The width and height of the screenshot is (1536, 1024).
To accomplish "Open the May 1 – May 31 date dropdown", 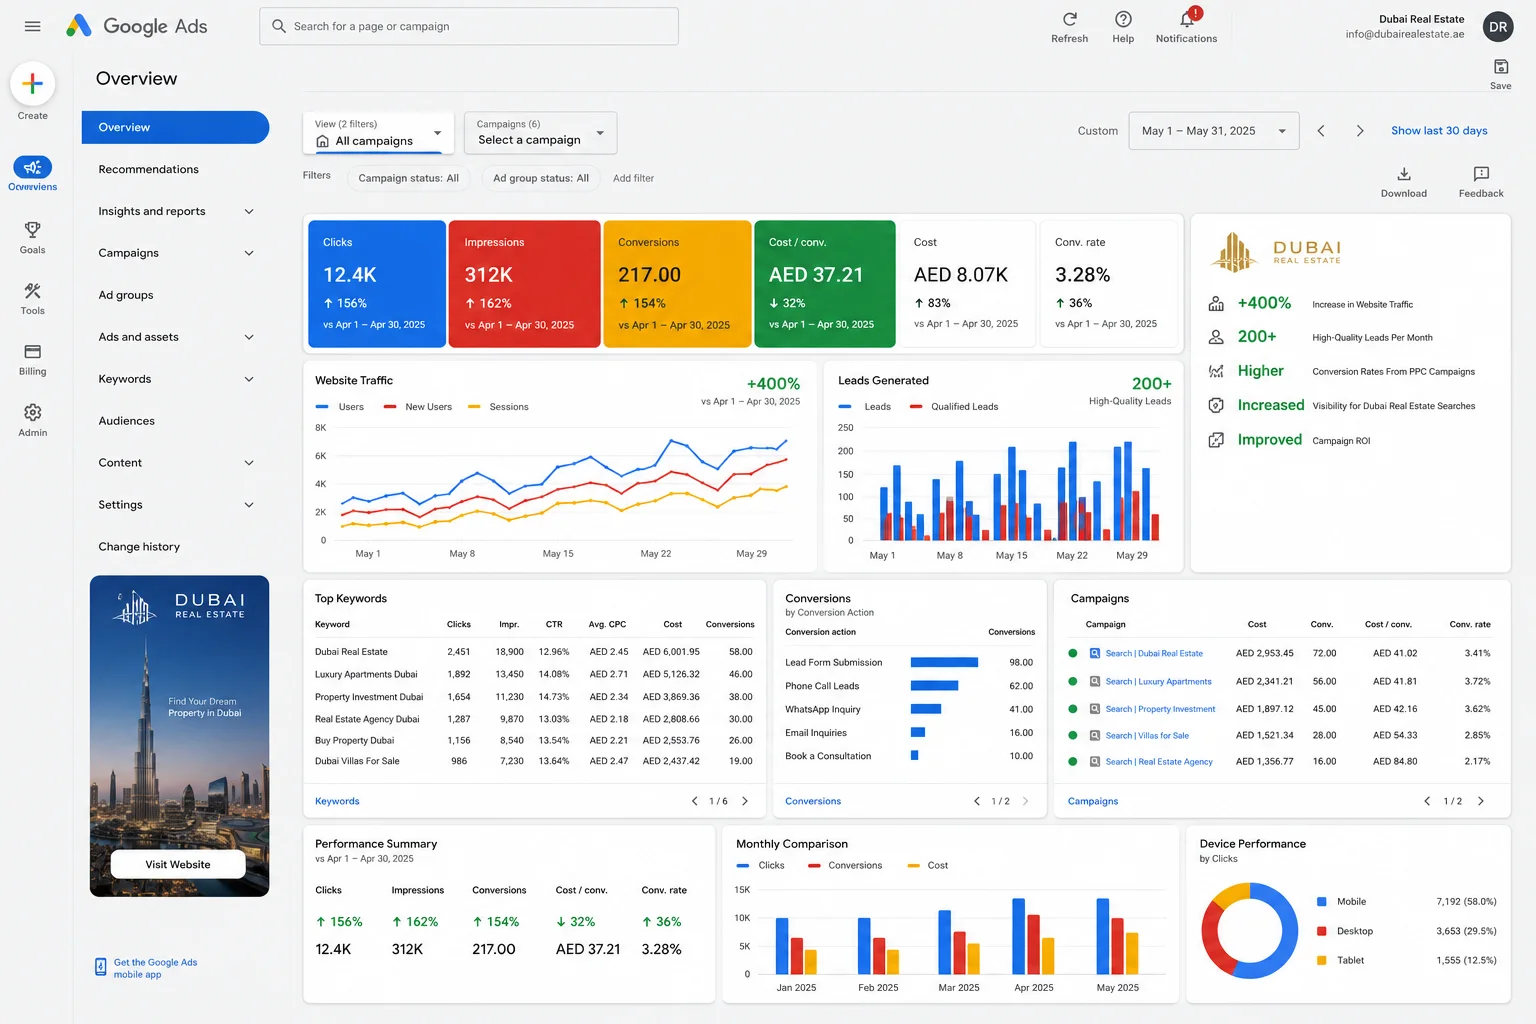I will (x=1214, y=131).
